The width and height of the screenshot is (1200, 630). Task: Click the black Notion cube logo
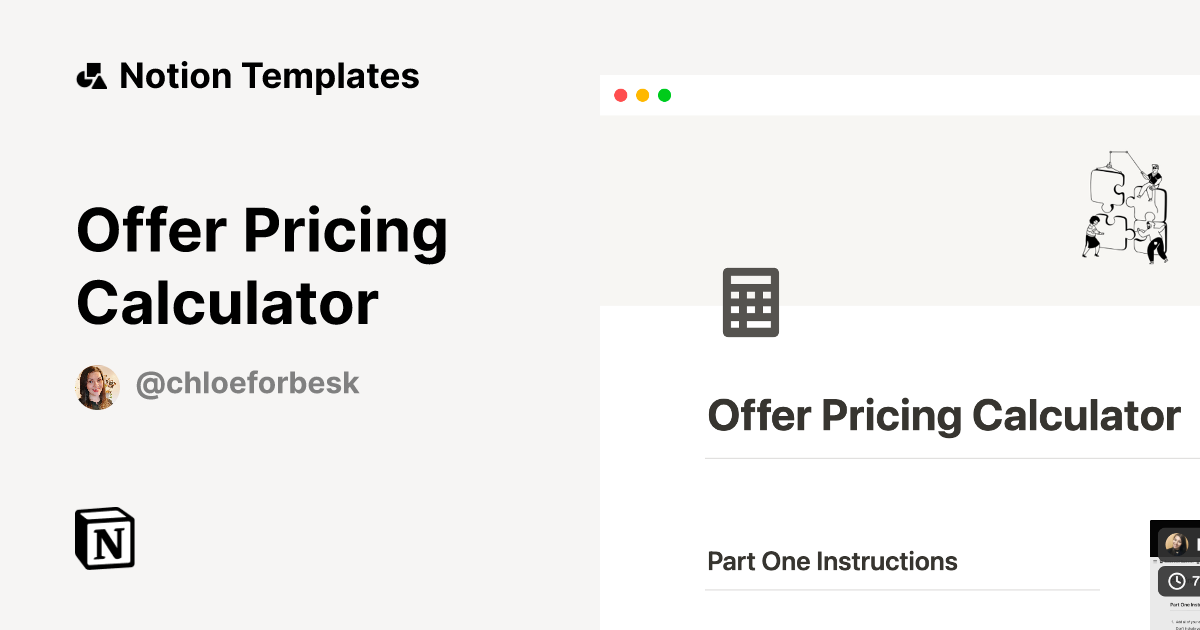(105, 539)
